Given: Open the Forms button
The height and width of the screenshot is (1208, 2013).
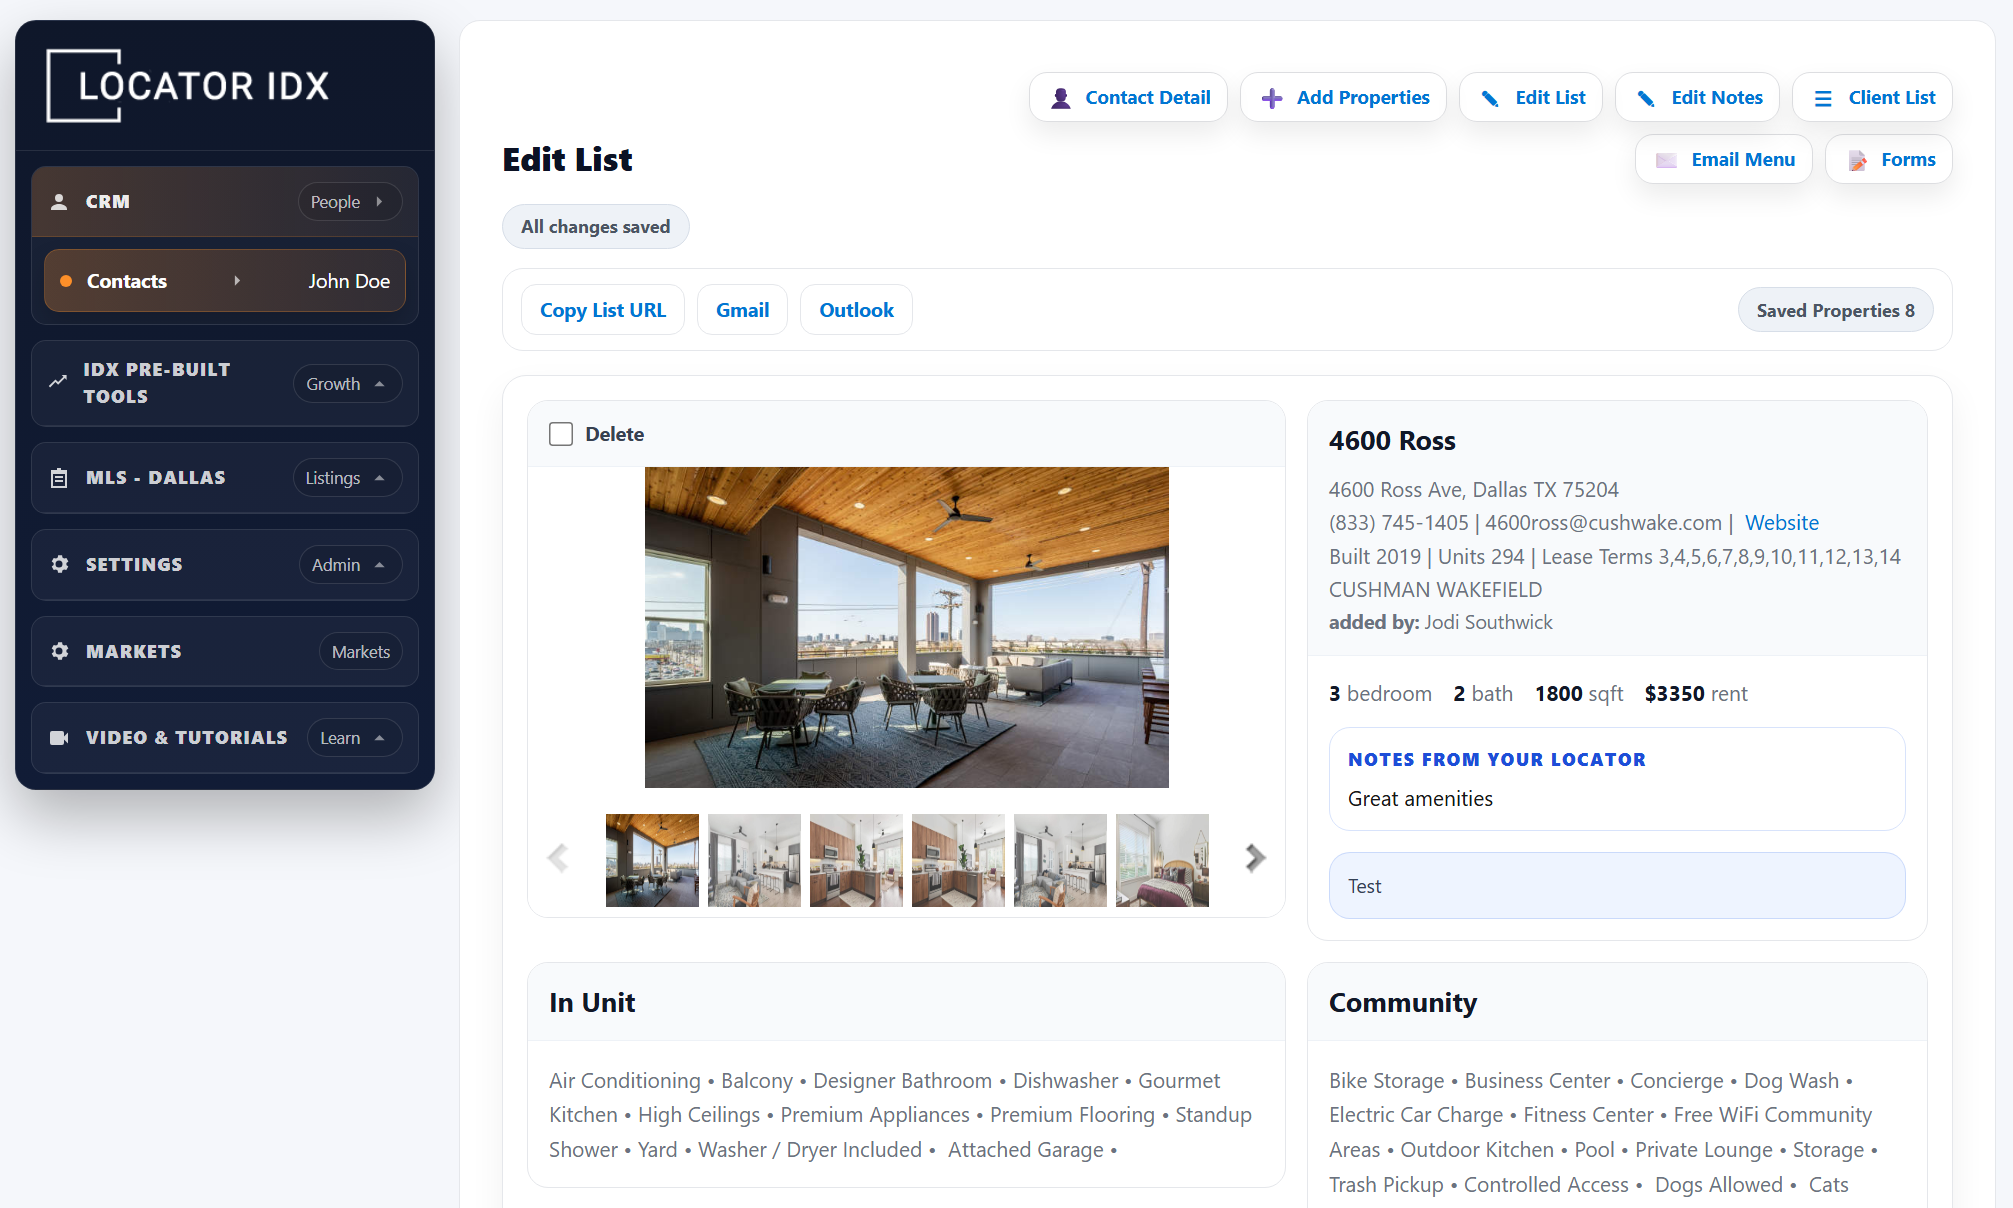Looking at the screenshot, I should (1889, 160).
